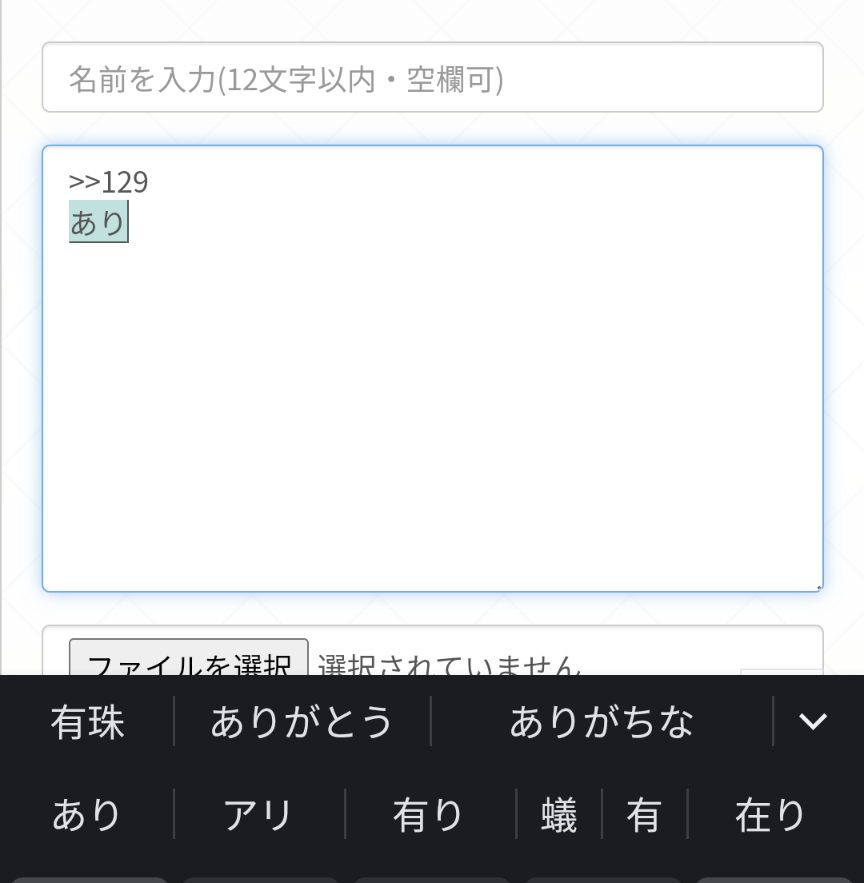
Task: Focus the name input field
Action: tap(432, 78)
